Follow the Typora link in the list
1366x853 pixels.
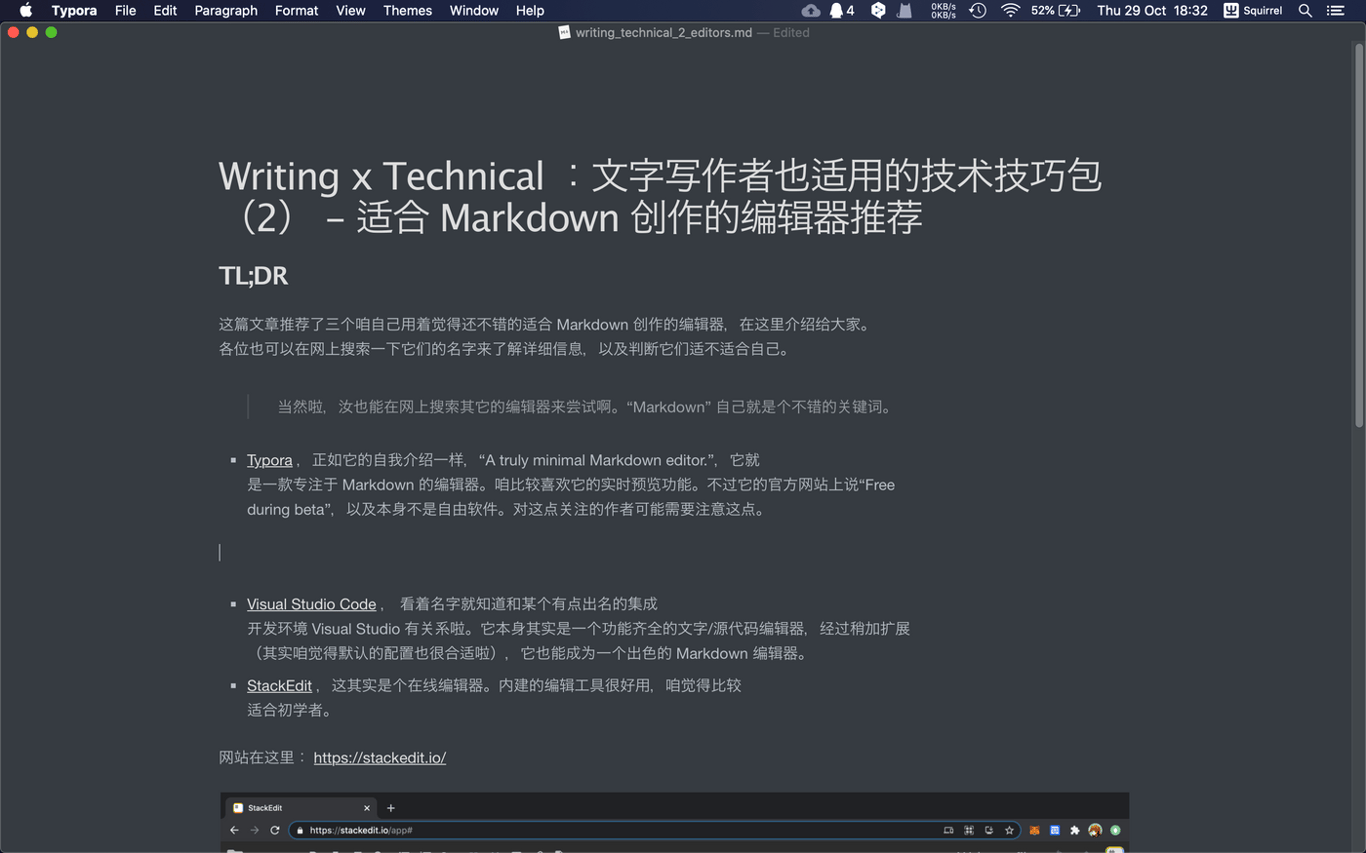click(270, 460)
